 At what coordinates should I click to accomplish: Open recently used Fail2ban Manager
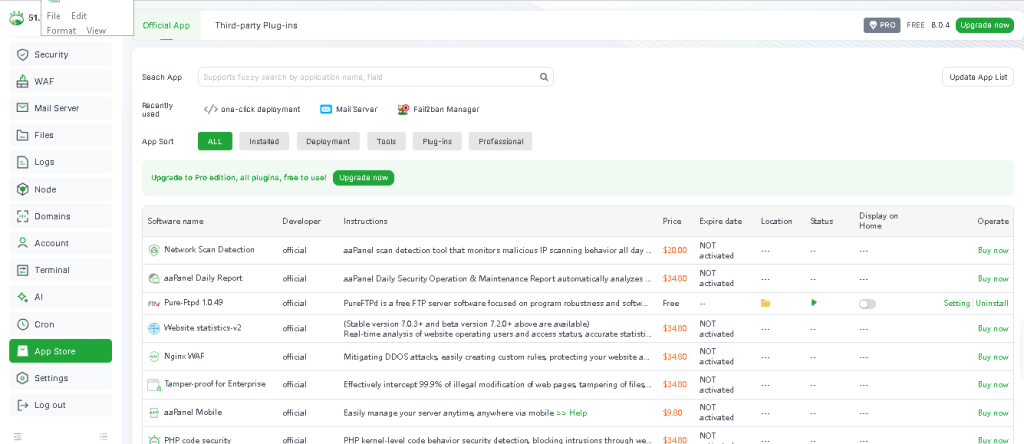click(x=438, y=110)
